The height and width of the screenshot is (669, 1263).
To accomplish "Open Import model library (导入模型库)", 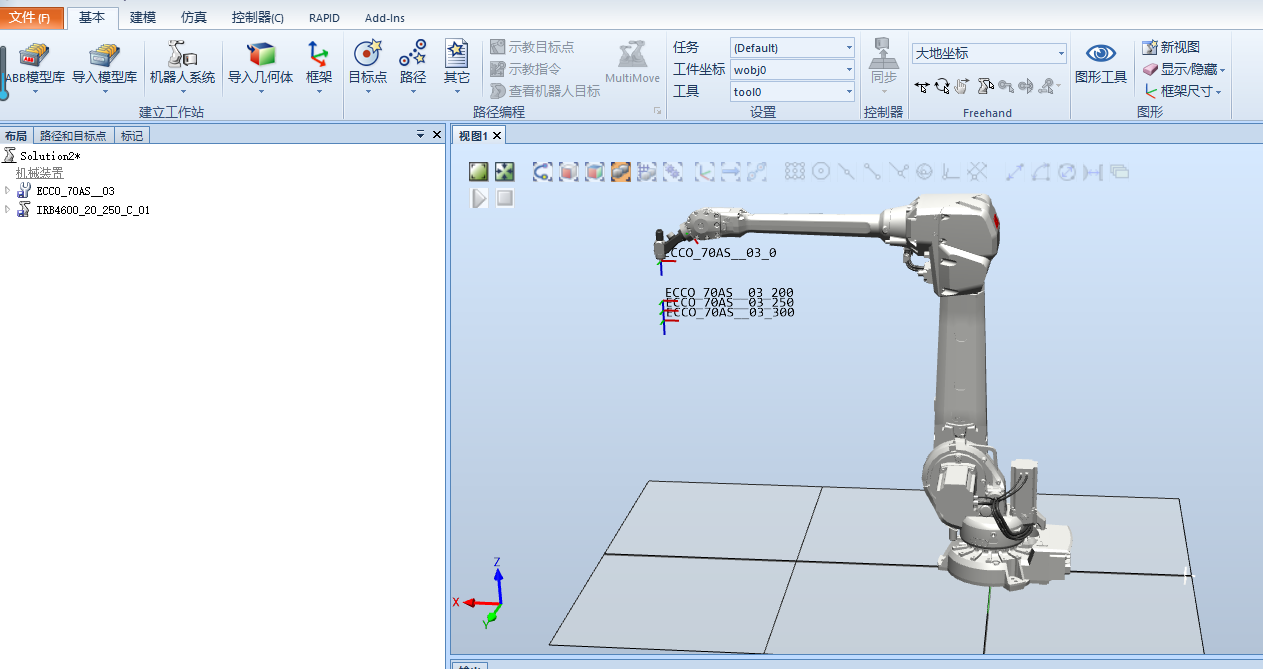I will (105, 67).
